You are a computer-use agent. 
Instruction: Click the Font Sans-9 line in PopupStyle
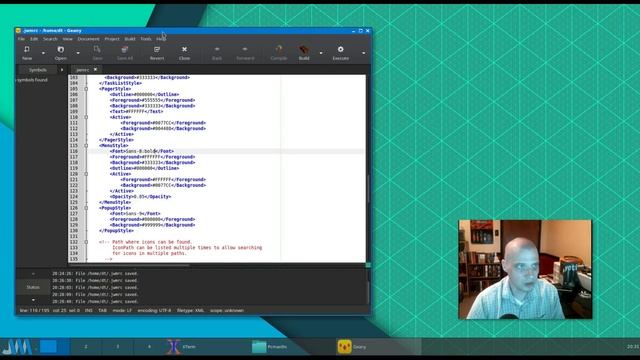135,213
